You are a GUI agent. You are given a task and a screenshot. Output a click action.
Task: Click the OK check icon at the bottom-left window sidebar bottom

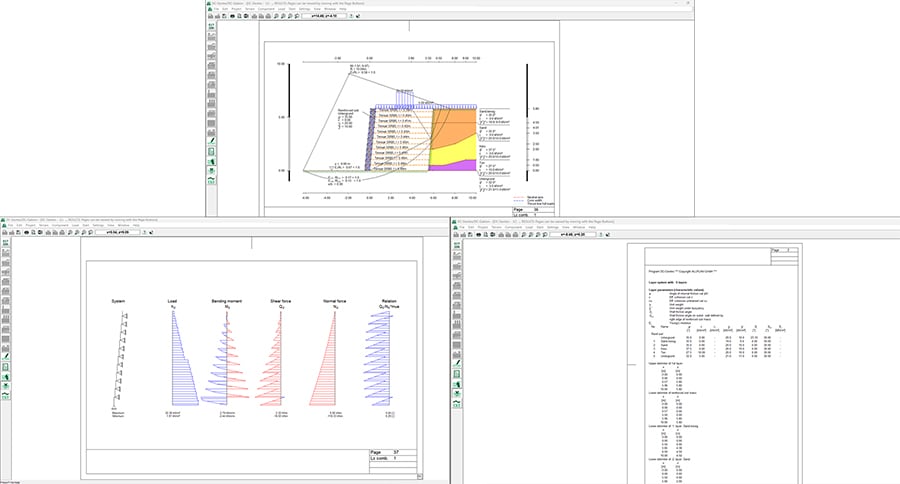click(5, 396)
